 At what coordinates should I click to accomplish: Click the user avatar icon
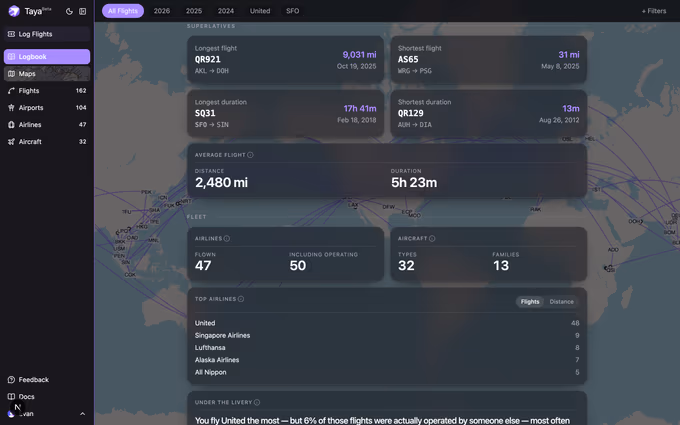[x=11, y=414]
